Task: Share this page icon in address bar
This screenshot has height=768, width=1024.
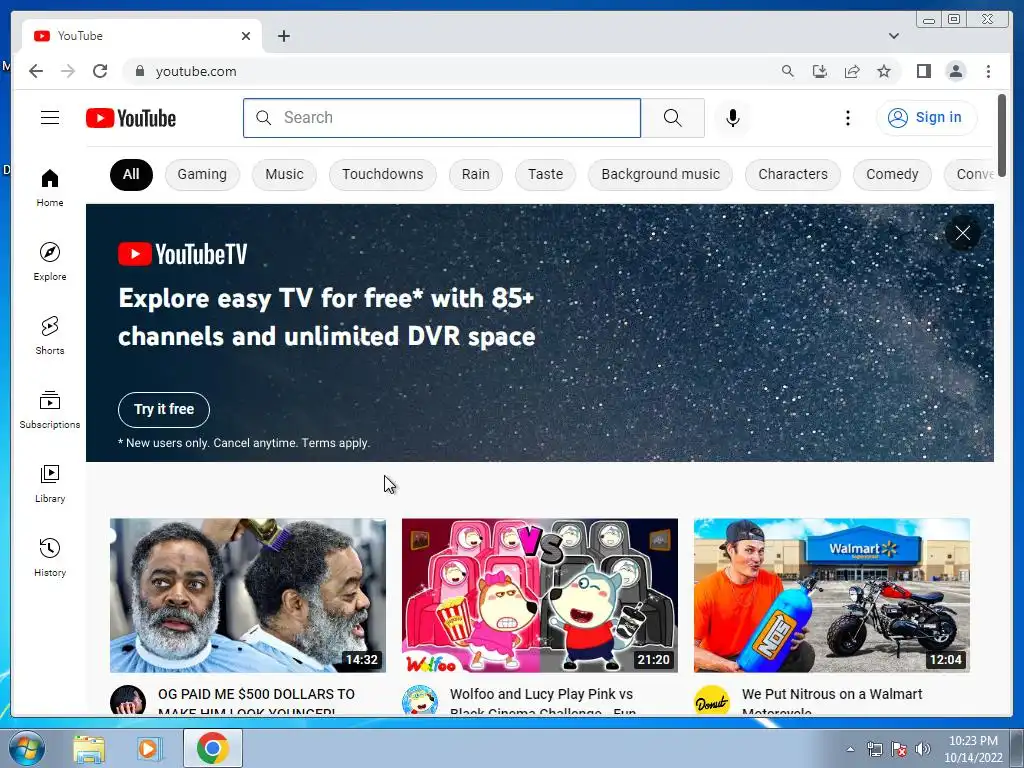Action: click(x=852, y=71)
